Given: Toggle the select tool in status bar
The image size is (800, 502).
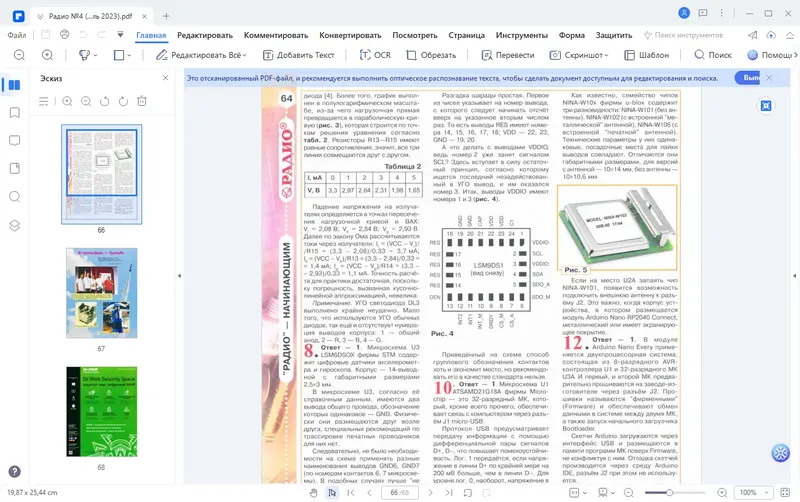Looking at the screenshot, I should 332,492.
